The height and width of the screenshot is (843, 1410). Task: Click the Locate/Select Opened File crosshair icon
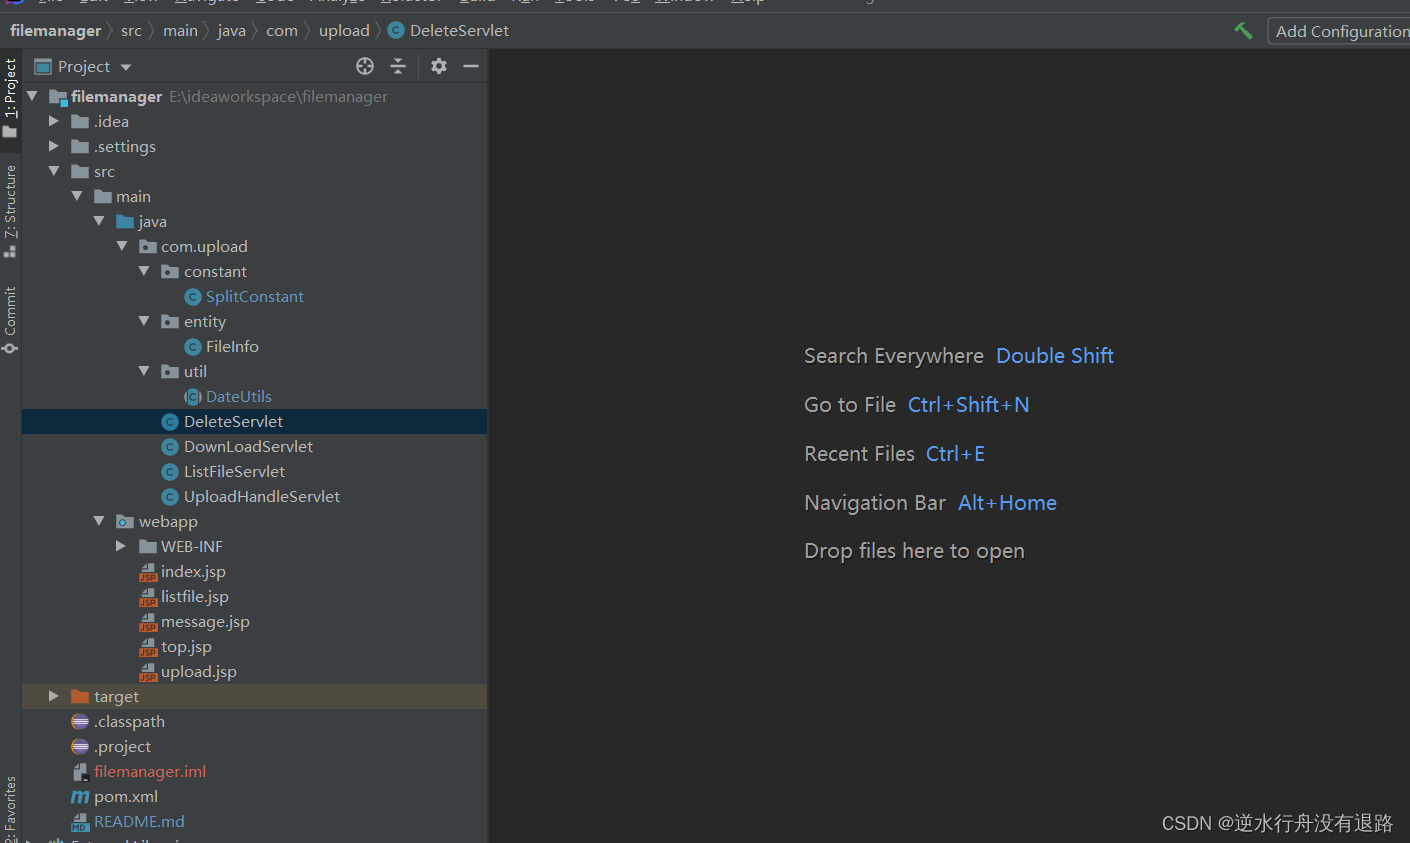point(365,66)
